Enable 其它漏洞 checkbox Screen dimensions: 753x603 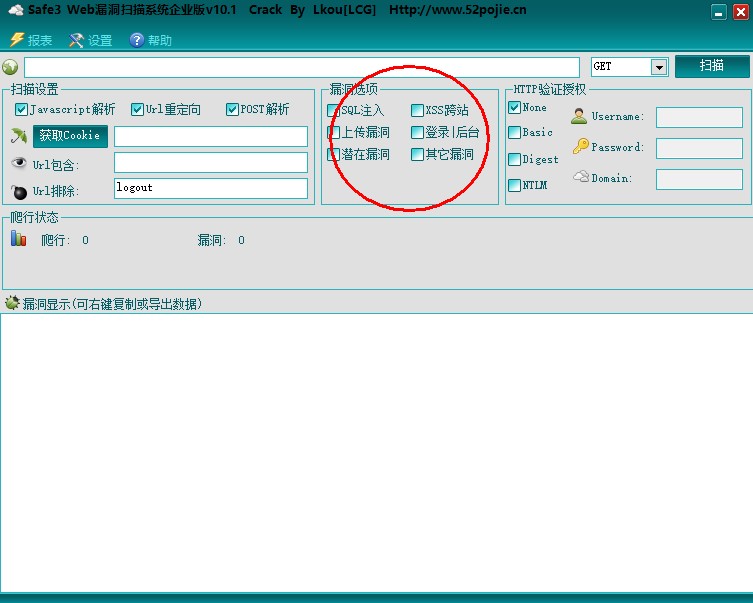coord(417,155)
